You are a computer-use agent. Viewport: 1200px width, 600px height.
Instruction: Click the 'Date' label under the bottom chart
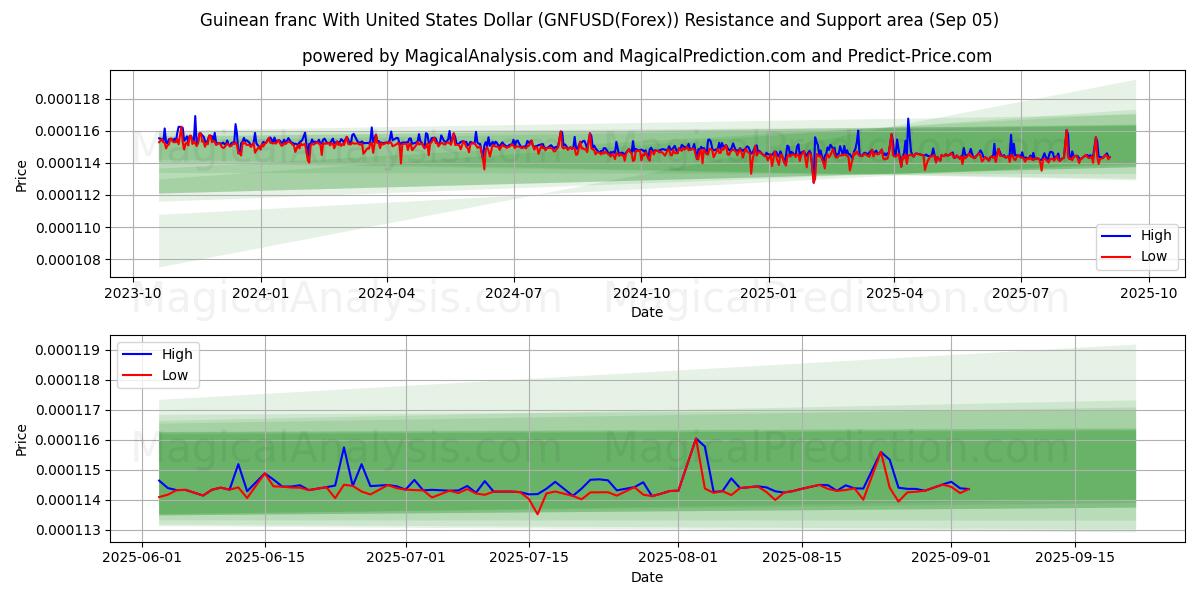point(647,578)
